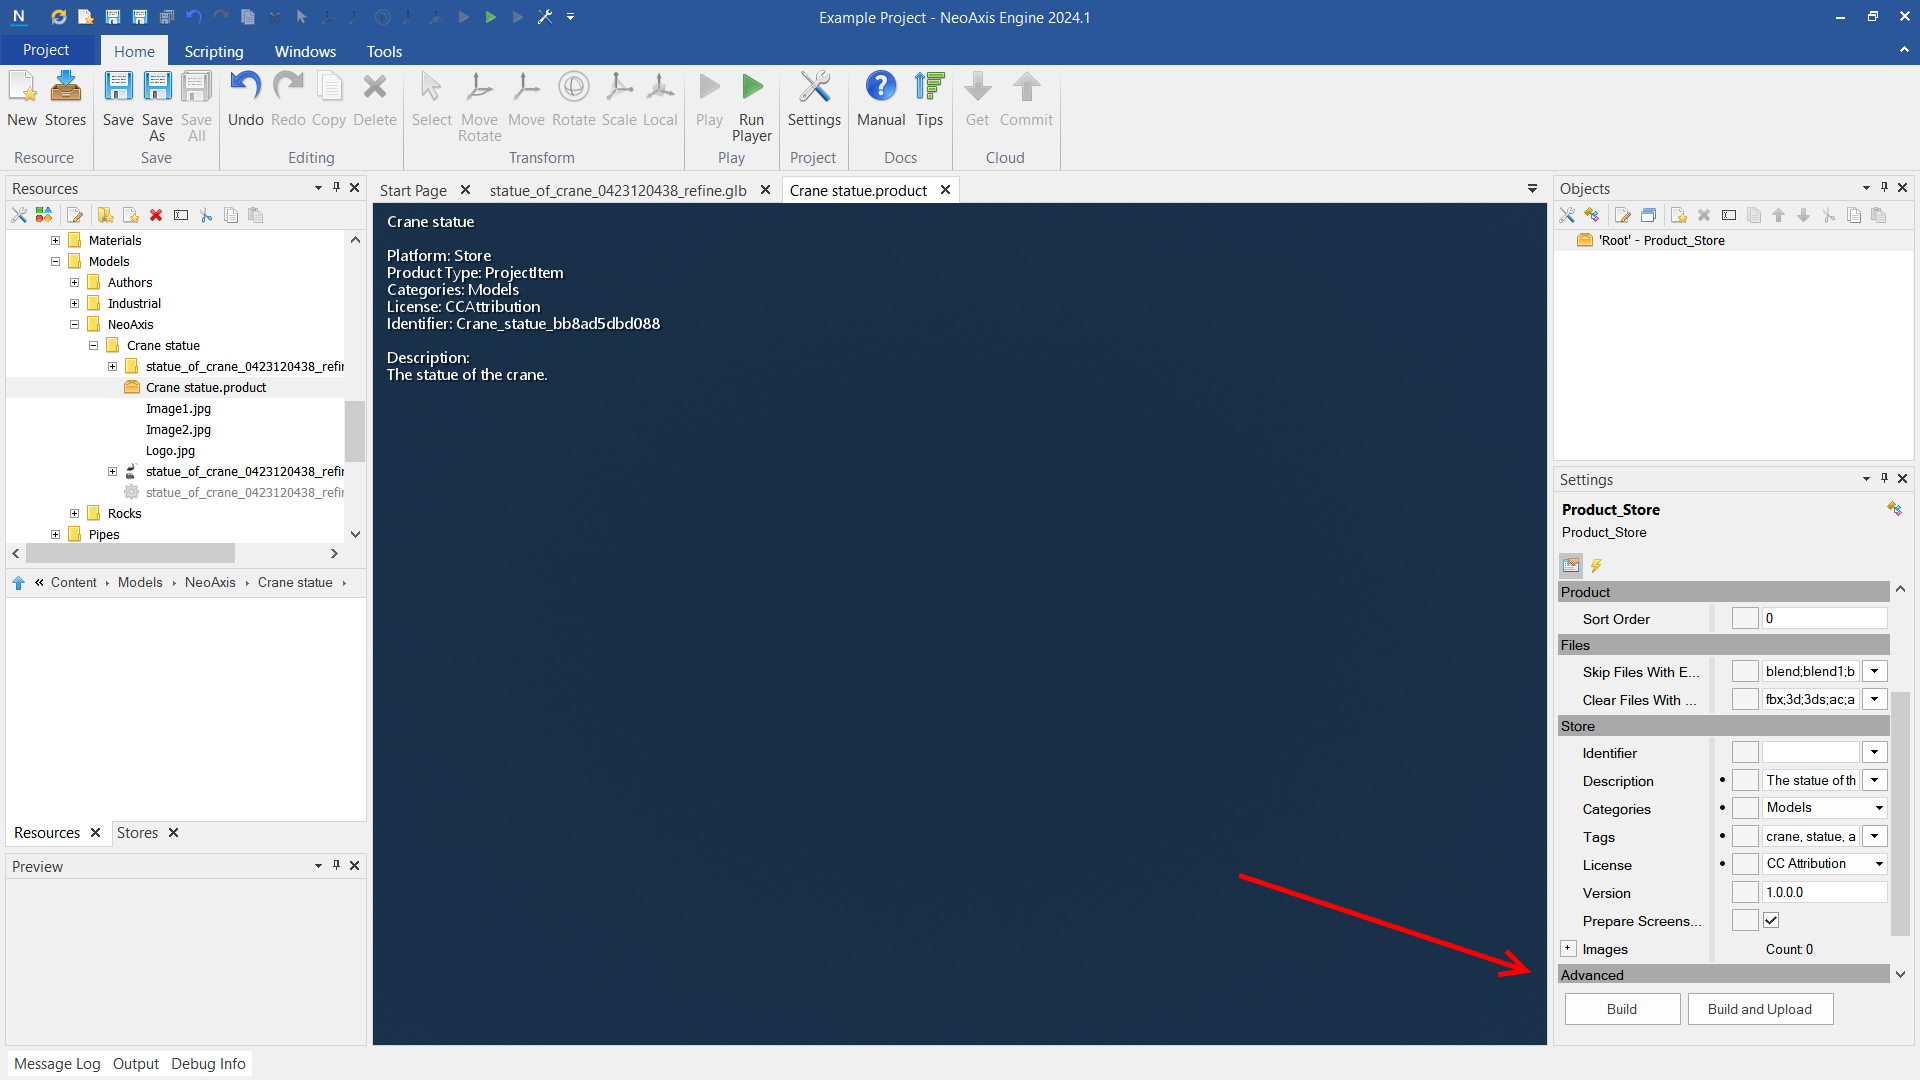Toggle the Sort Order override checkbox
This screenshot has width=1920, height=1080.
click(1745, 619)
